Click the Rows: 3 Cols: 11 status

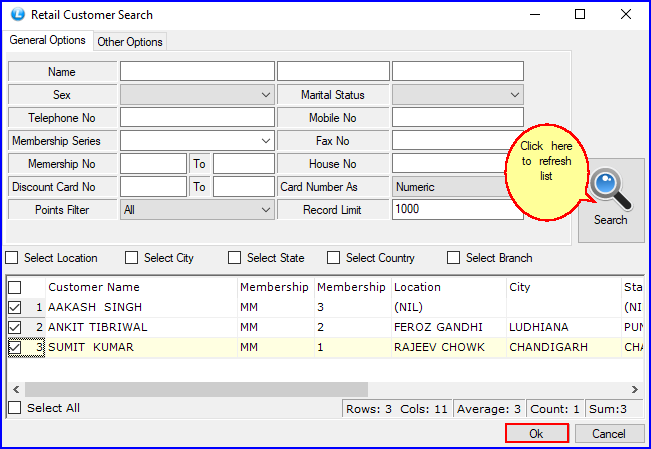(x=397, y=409)
